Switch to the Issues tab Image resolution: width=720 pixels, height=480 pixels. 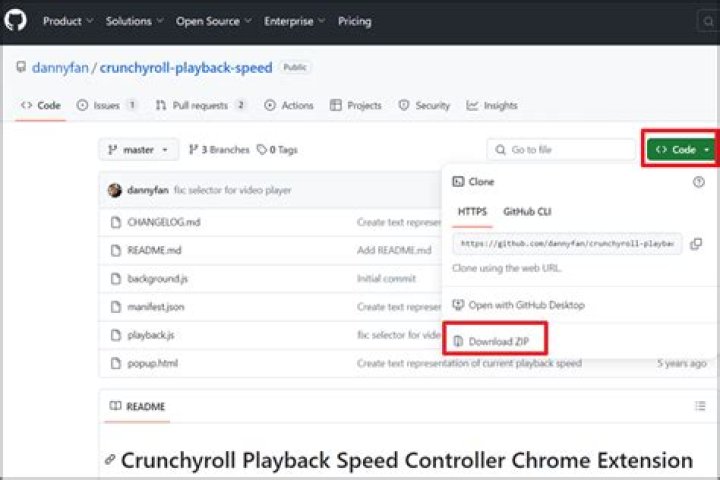pos(107,105)
